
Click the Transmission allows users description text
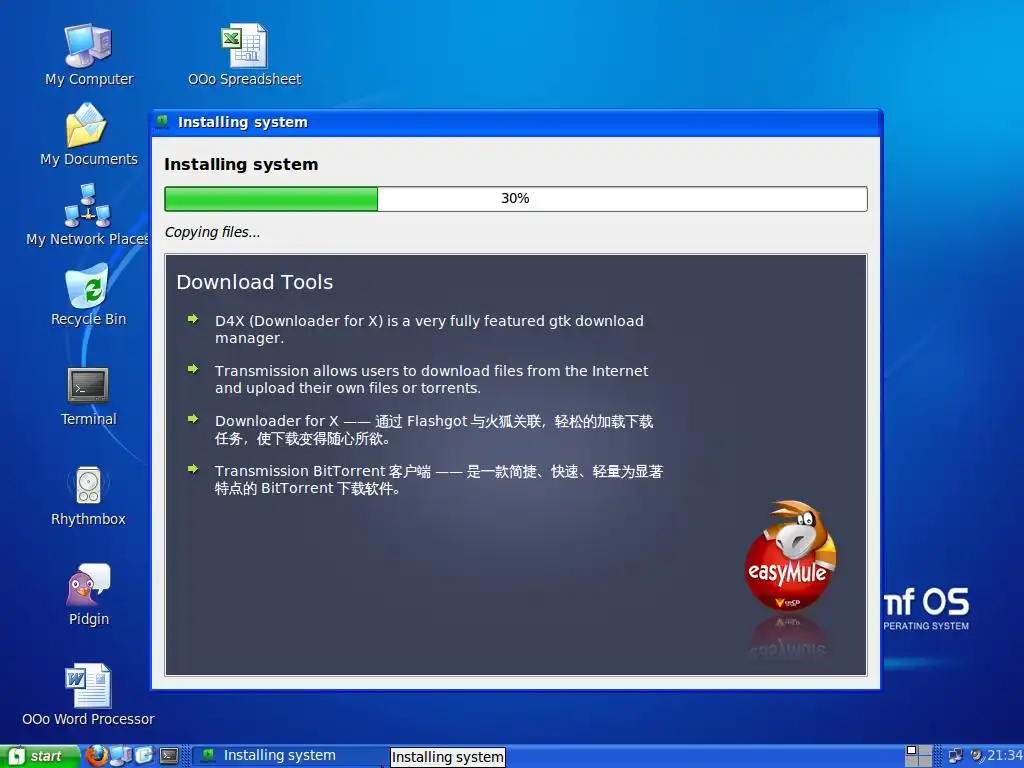coord(432,379)
